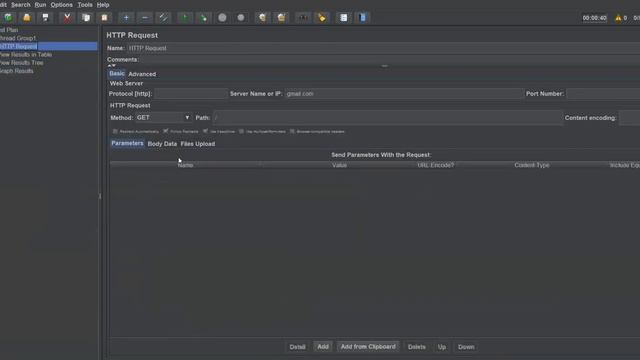Select View Results in Table node
The height and width of the screenshot is (360, 640).
coord(26,54)
